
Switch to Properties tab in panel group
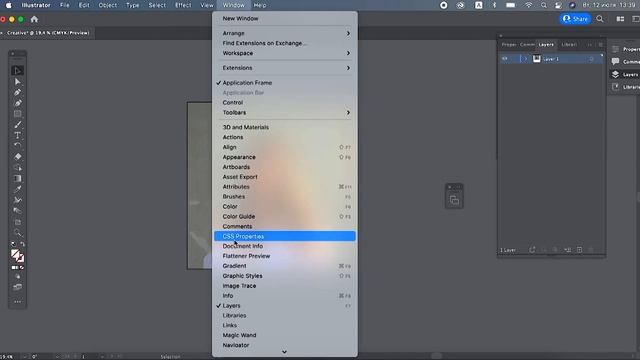click(509, 44)
